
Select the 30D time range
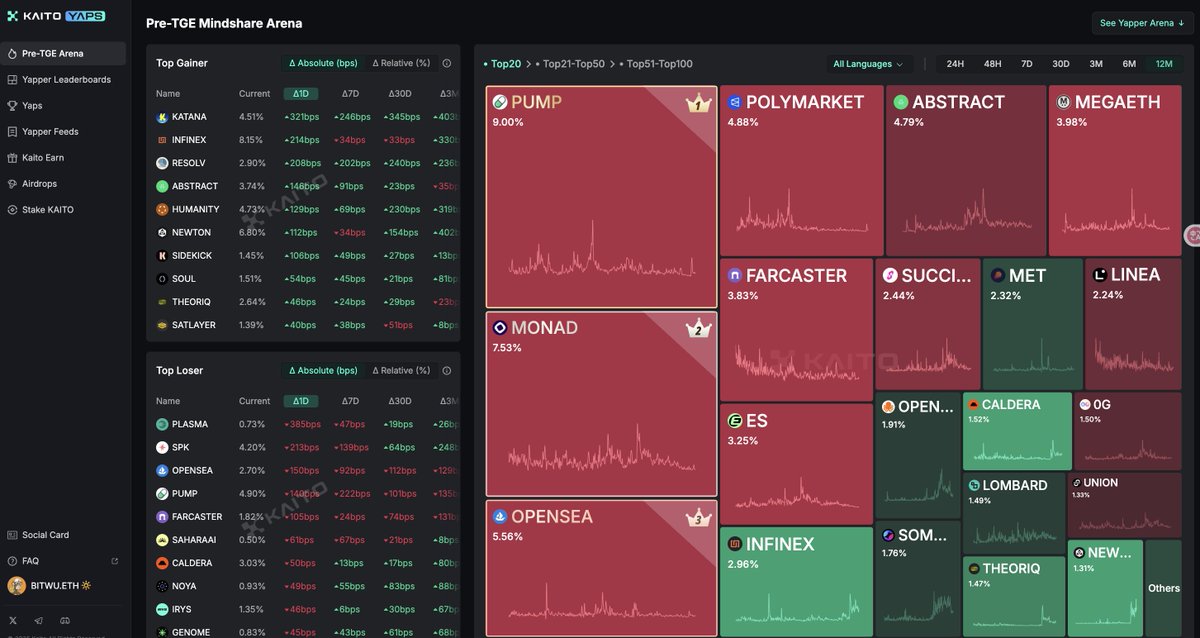1061,64
